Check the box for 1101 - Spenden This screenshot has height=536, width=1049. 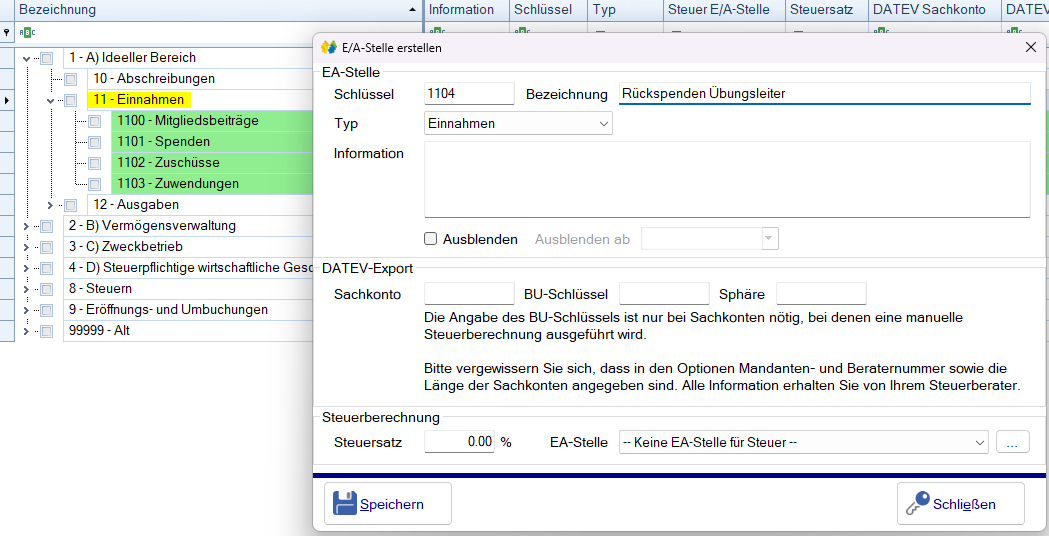tap(94, 142)
